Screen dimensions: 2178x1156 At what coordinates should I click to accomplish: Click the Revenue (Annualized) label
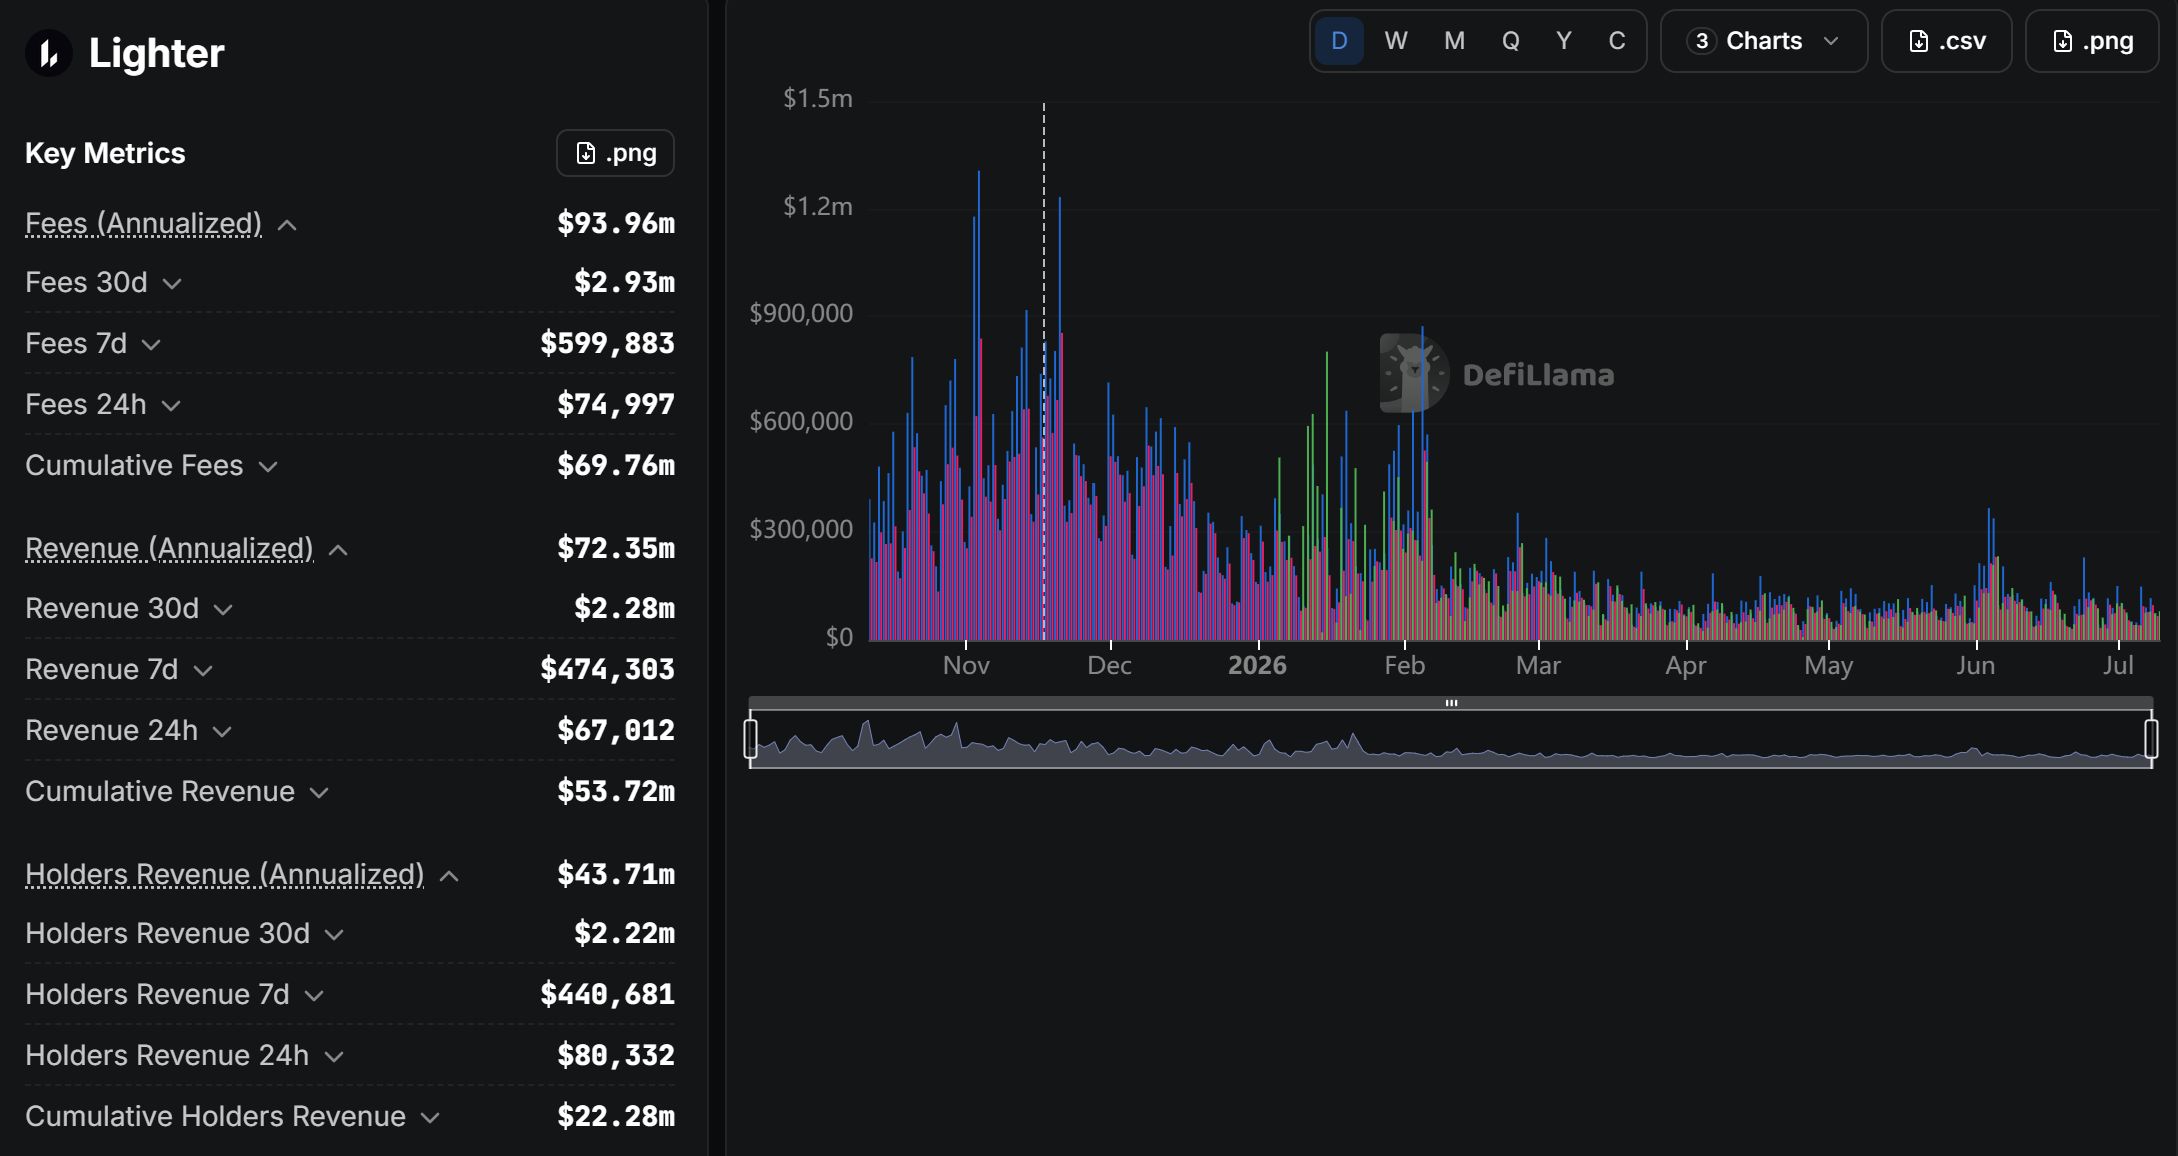point(169,548)
